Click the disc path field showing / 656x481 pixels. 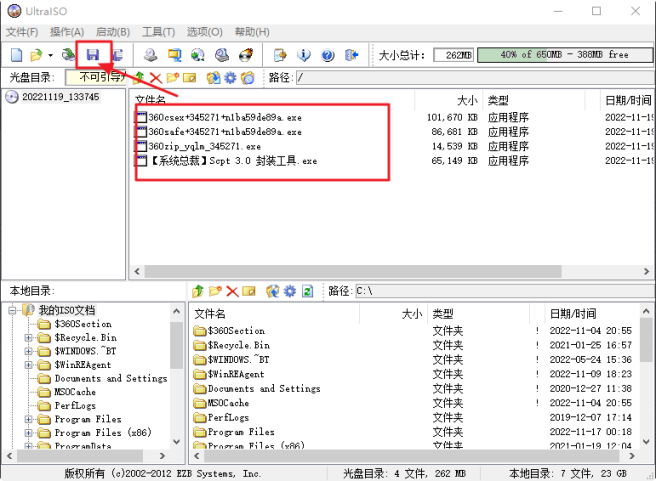tap(475, 78)
